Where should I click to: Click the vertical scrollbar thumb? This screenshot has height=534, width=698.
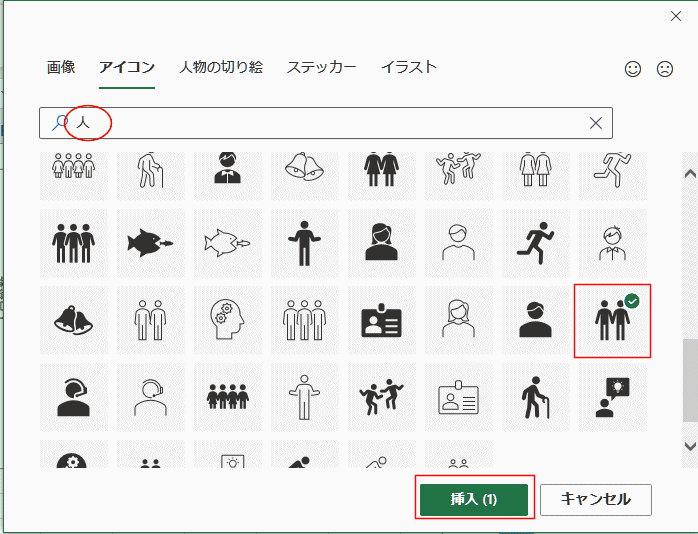pyautogui.click(x=690, y=380)
